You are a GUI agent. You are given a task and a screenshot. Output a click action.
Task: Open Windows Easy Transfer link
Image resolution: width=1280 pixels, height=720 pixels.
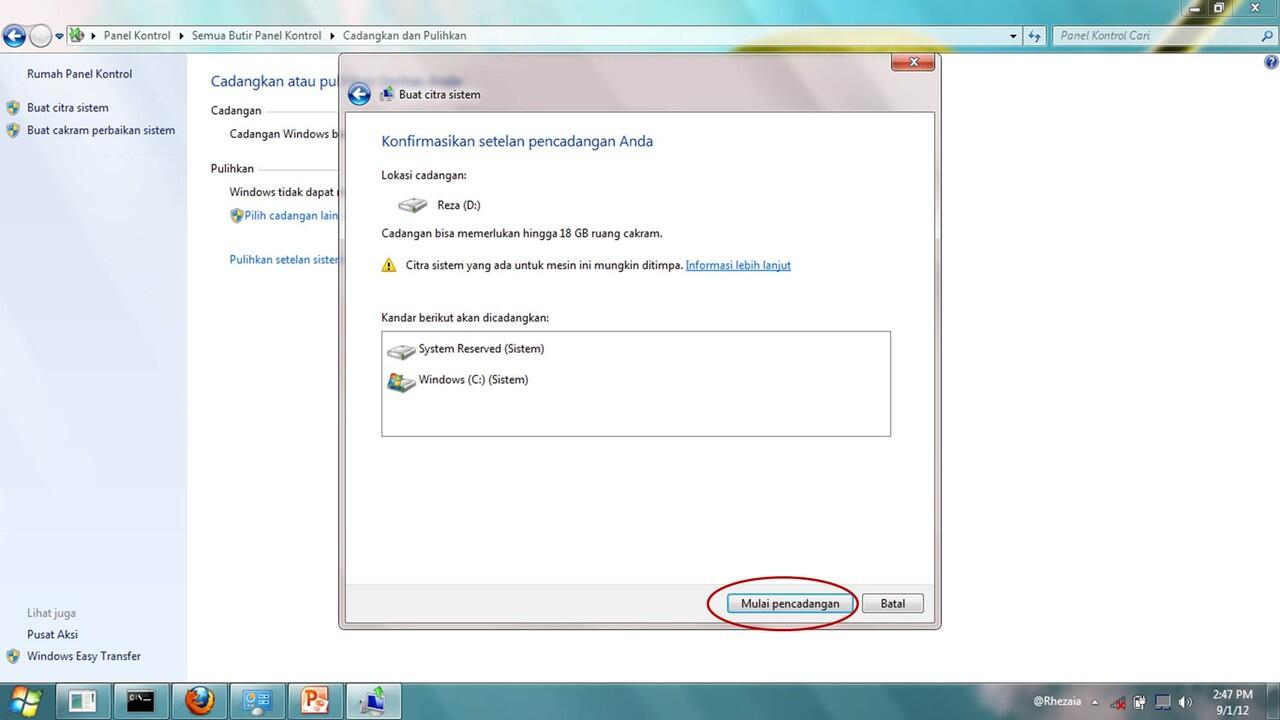[x=84, y=657]
